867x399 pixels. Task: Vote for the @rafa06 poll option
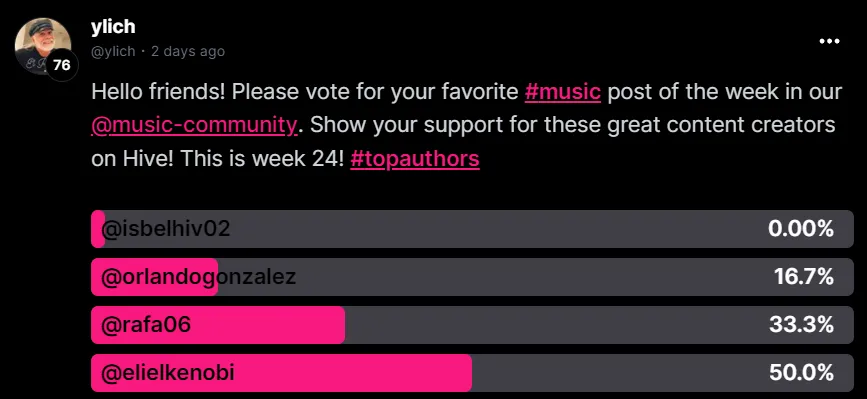[x=472, y=325]
